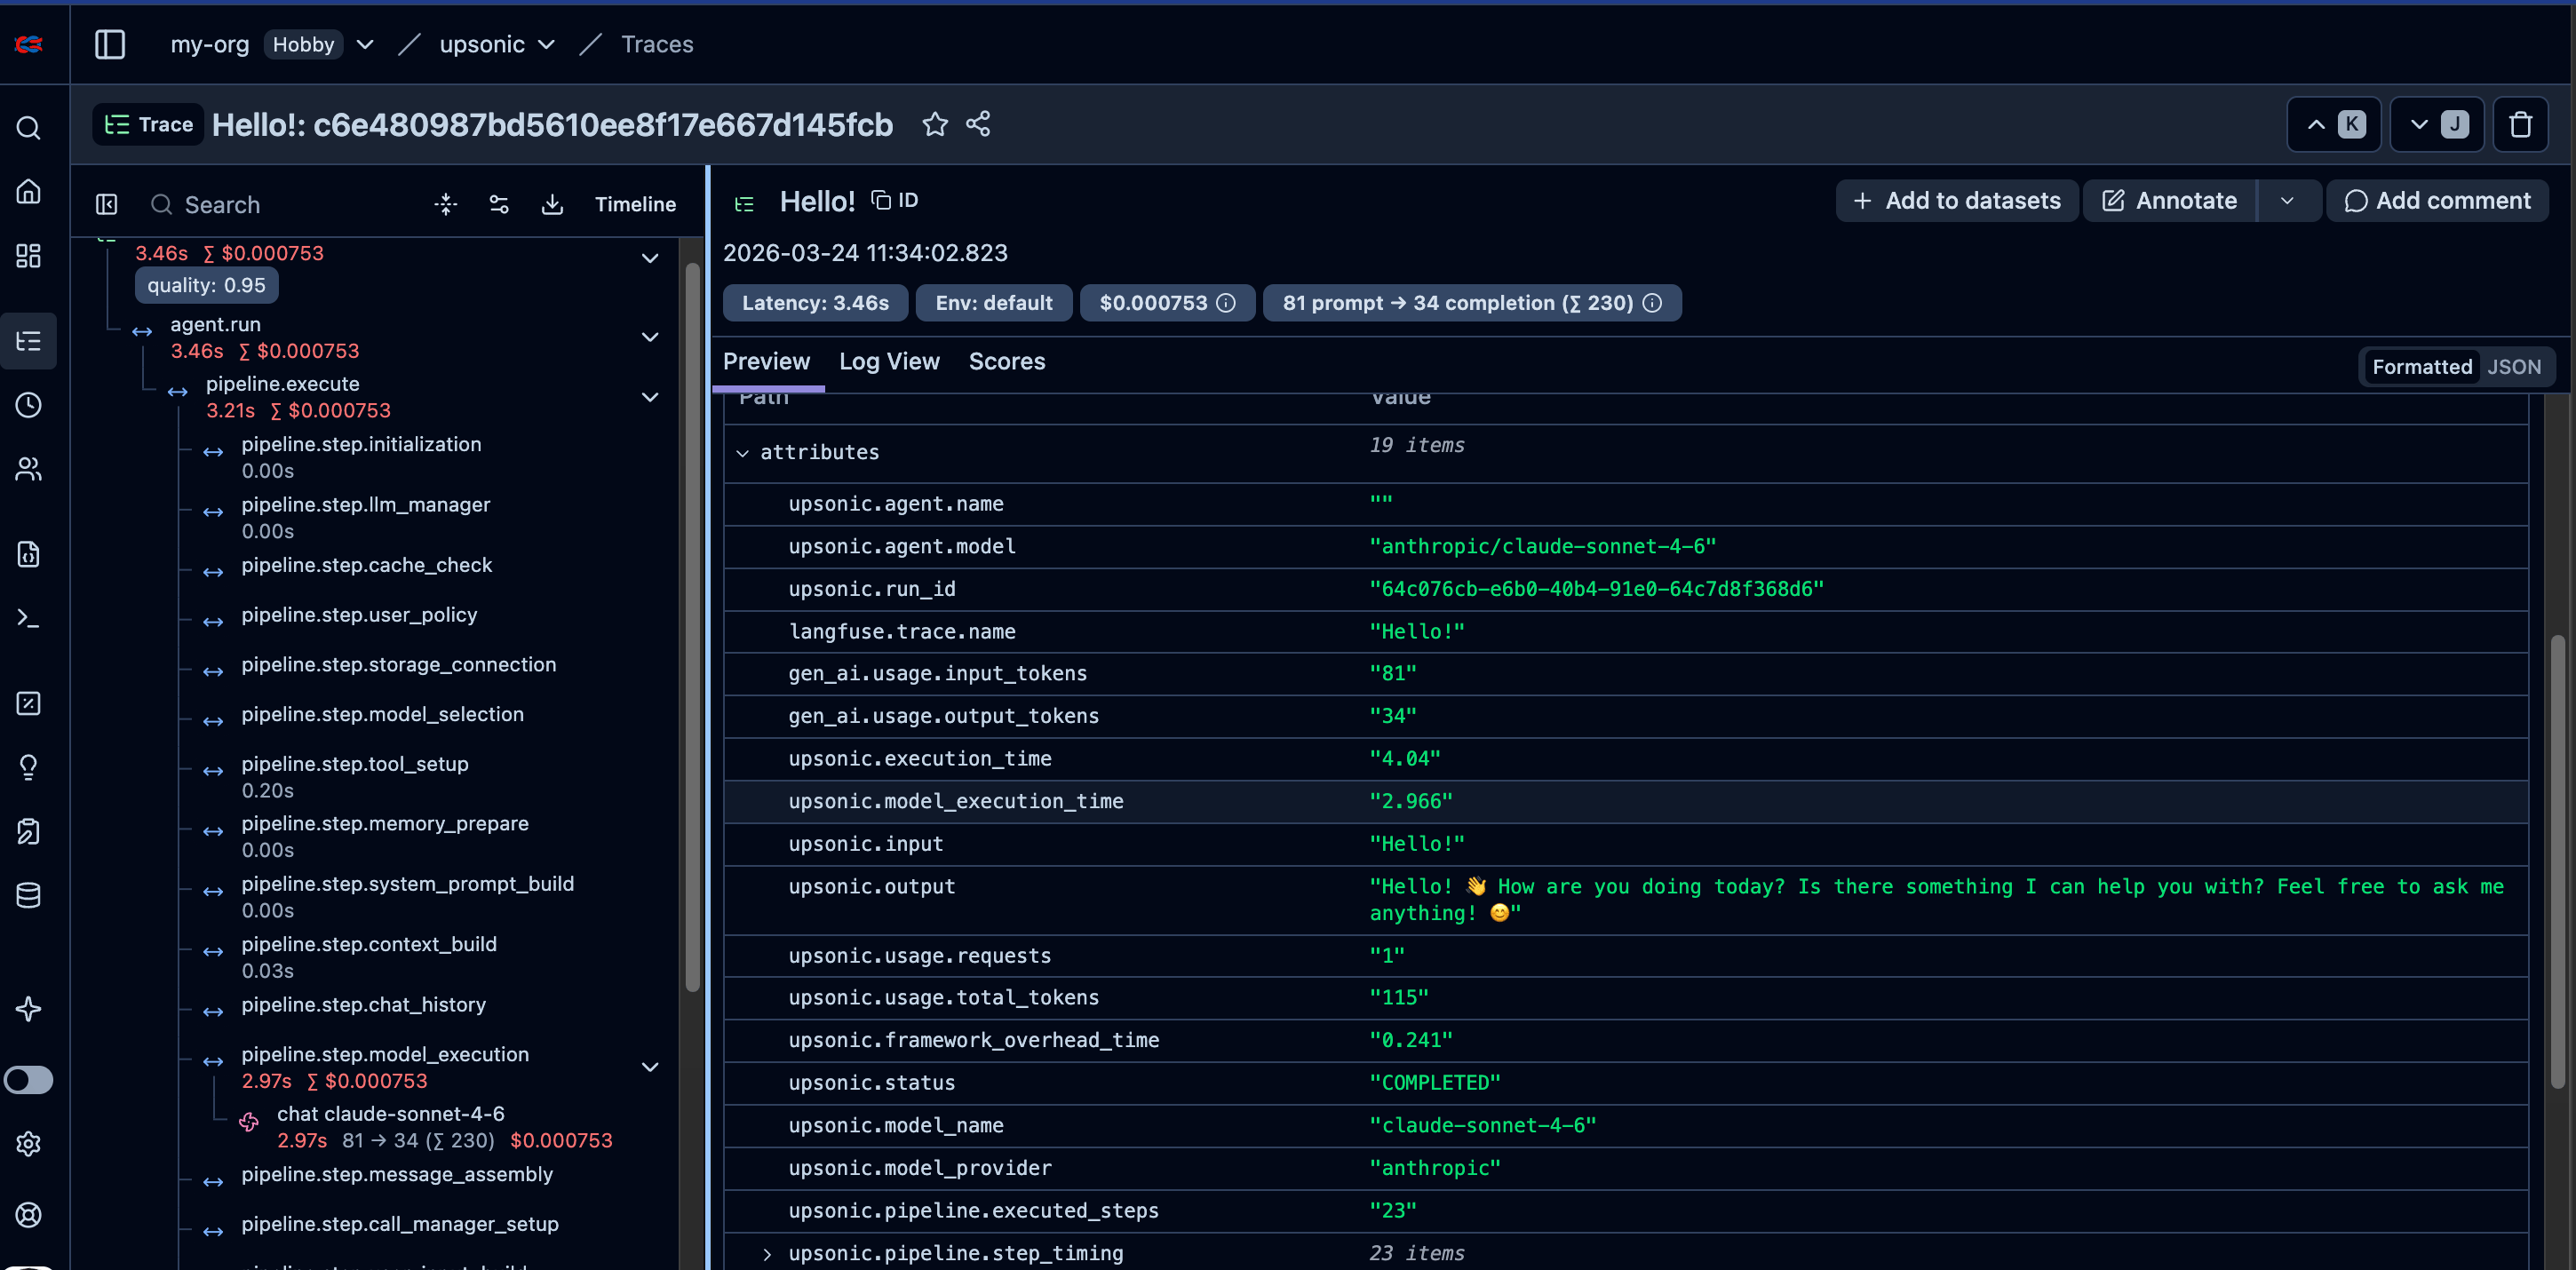This screenshot has height=1270, width=2576.
Task: Open upsonic project dropdown
Action: click(546, 44)
